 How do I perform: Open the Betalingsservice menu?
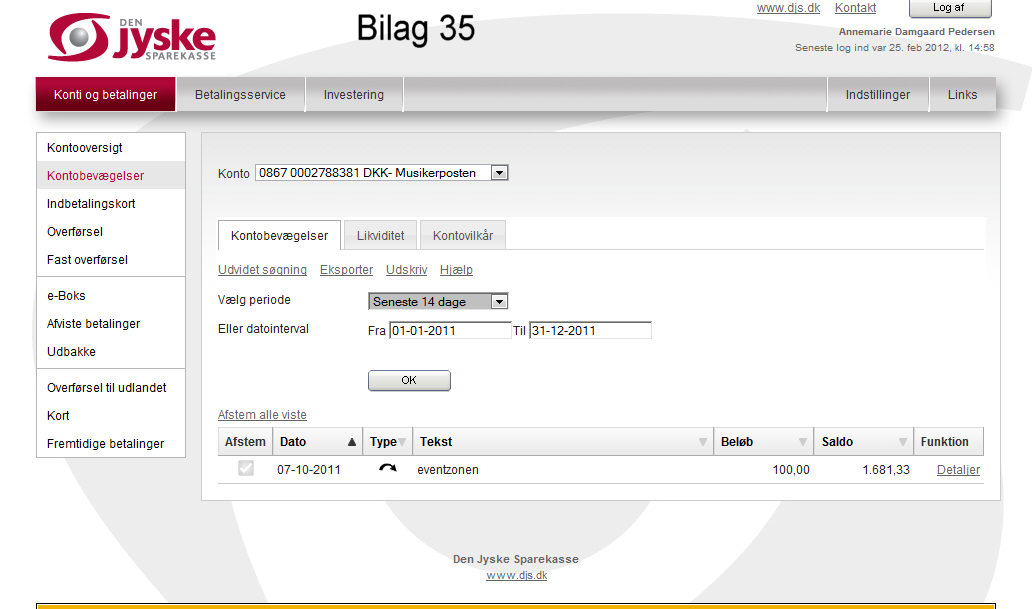240,94
